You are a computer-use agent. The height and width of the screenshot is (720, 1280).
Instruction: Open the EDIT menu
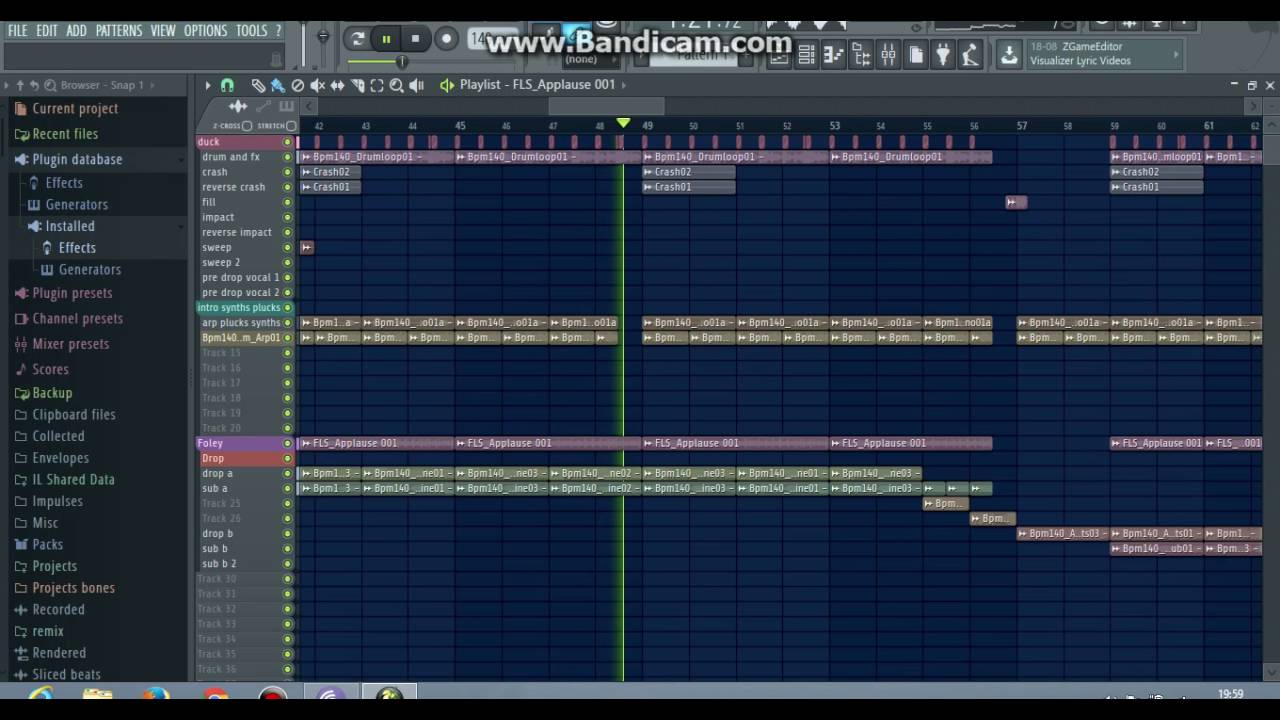47,31
